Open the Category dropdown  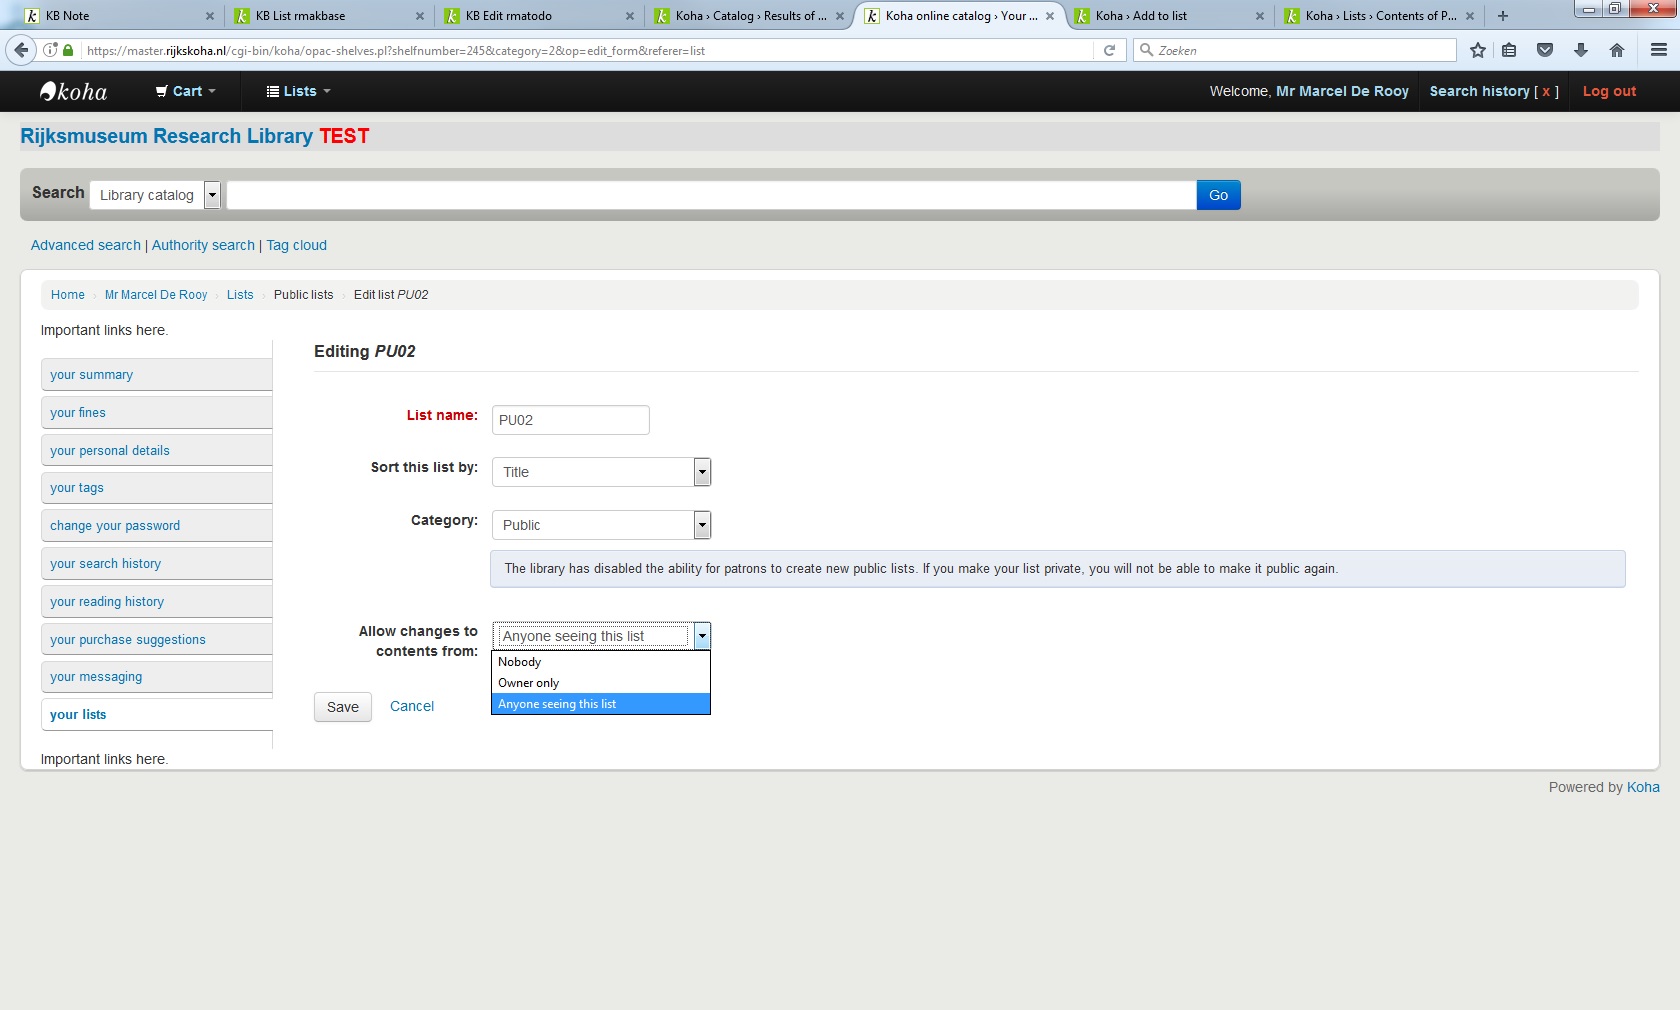[x=601, y=525]
